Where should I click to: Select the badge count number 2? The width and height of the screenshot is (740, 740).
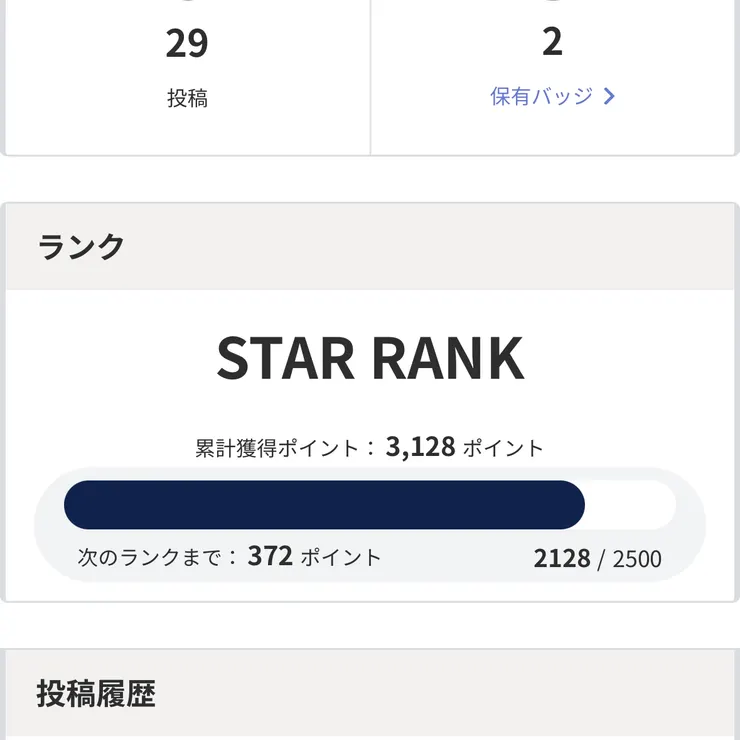click(552, 42)
